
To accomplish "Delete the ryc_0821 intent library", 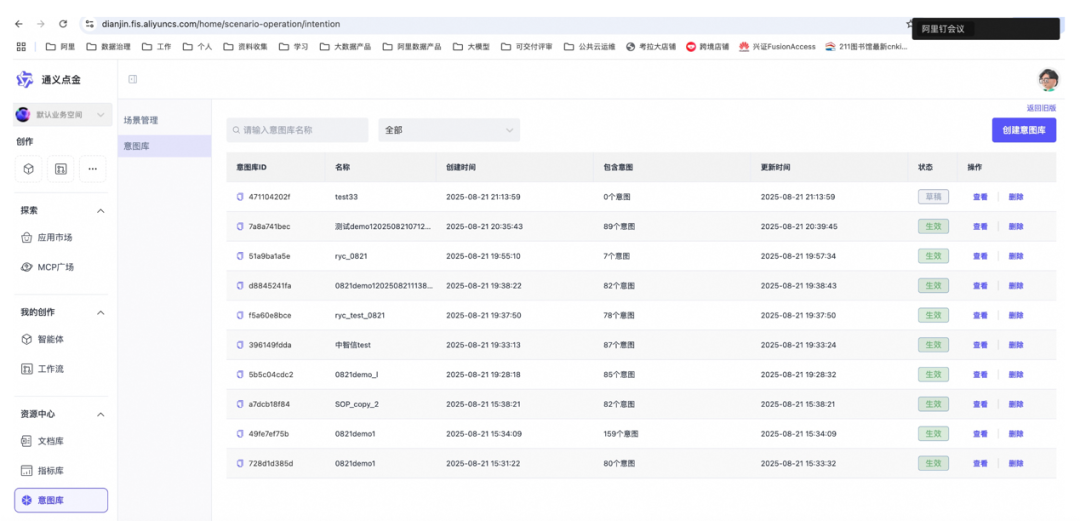I will 1016,256.
